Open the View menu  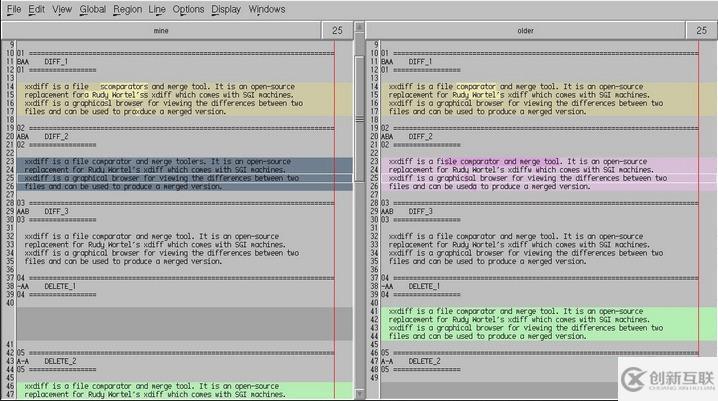tap(62, 9)
